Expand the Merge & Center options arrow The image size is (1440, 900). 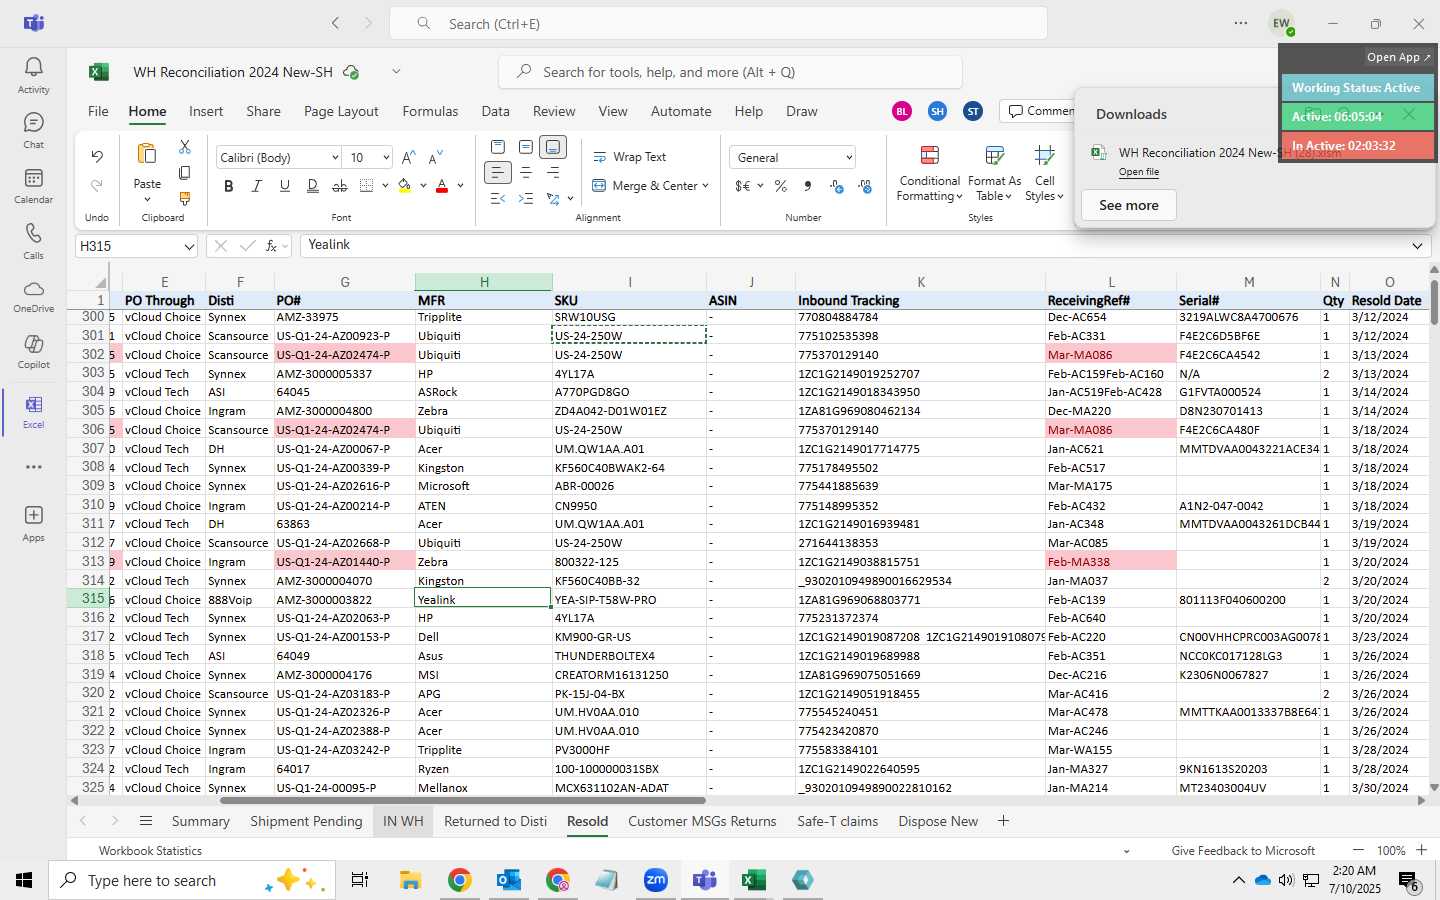coord(705,186)
